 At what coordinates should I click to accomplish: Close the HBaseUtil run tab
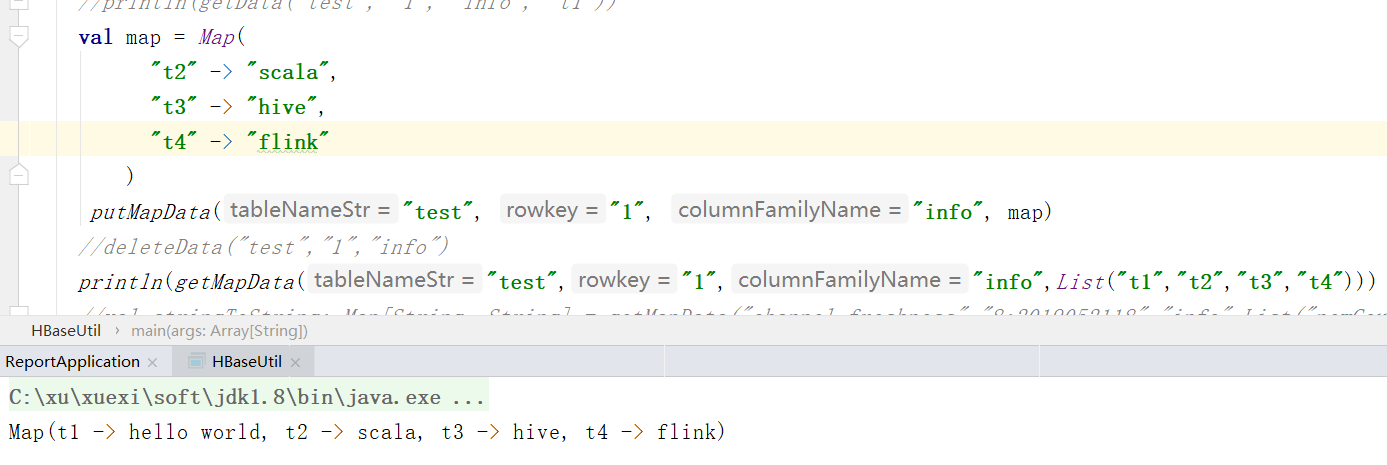[295, 362]
